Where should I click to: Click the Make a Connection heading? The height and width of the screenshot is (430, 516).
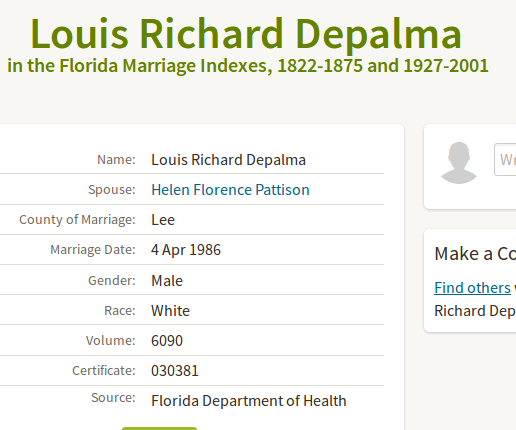[475, 254]
